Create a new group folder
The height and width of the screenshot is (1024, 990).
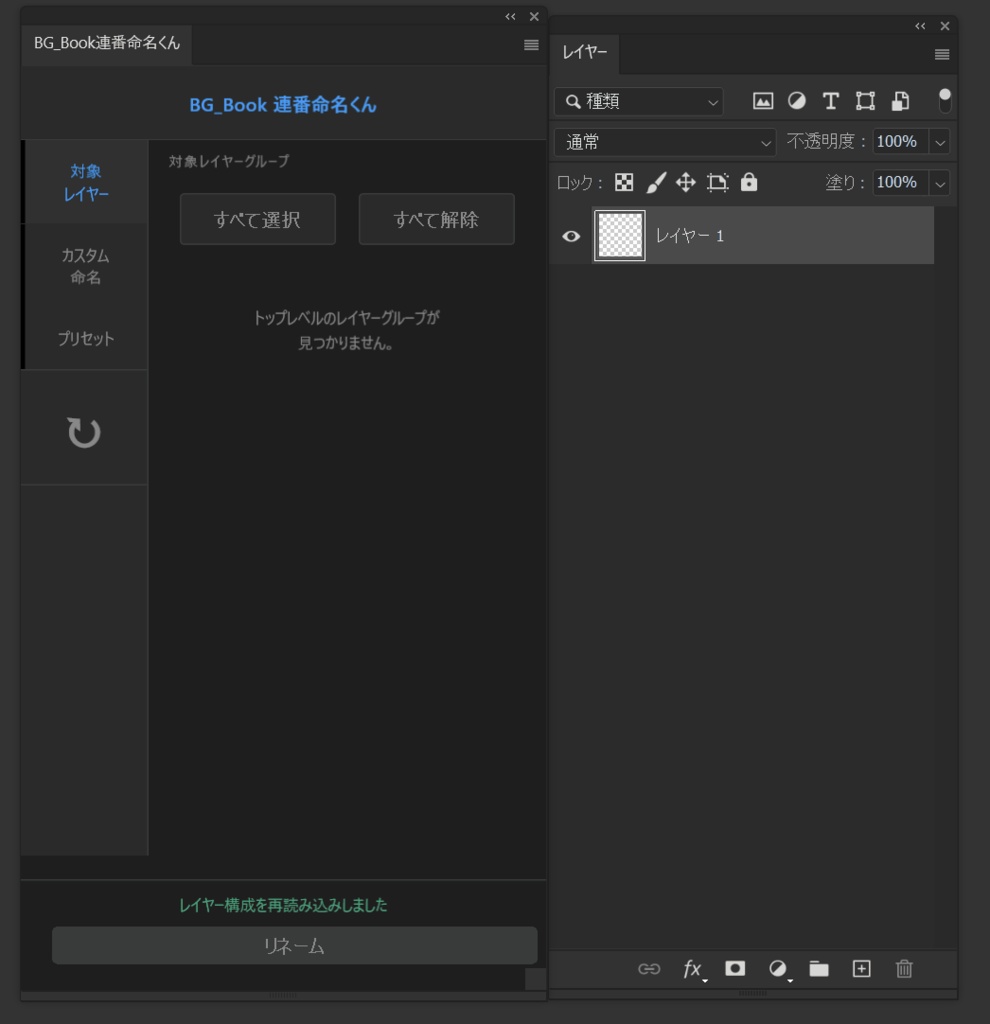pos(819,968)
